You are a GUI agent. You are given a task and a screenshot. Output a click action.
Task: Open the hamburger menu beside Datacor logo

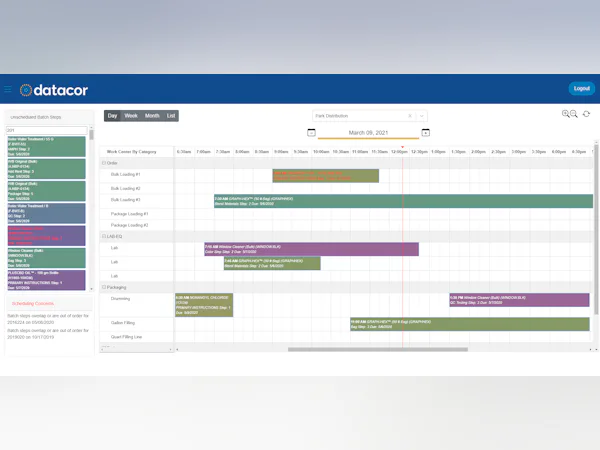click(x=8, y=90)
